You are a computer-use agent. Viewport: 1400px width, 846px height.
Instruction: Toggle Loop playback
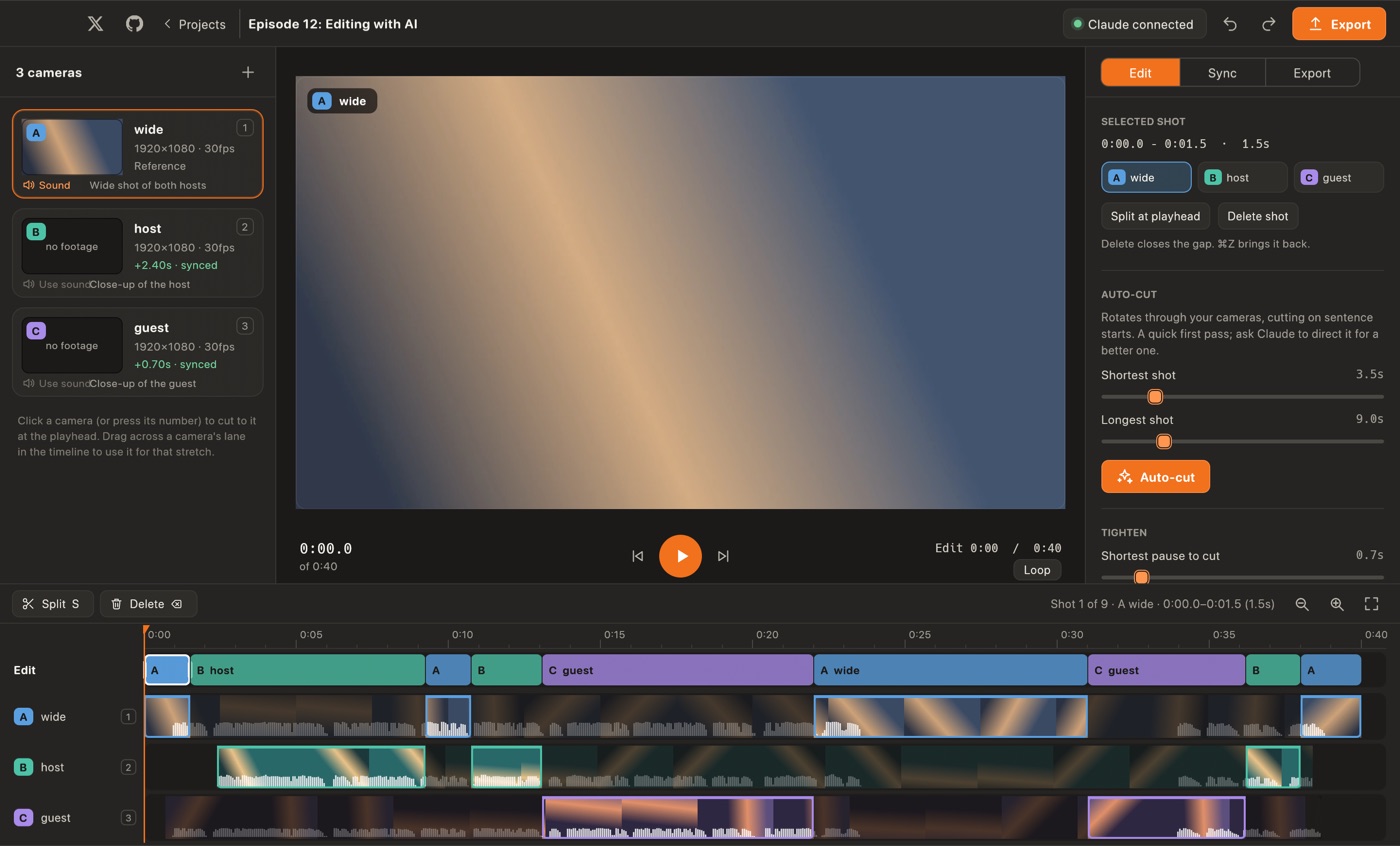1037,570
